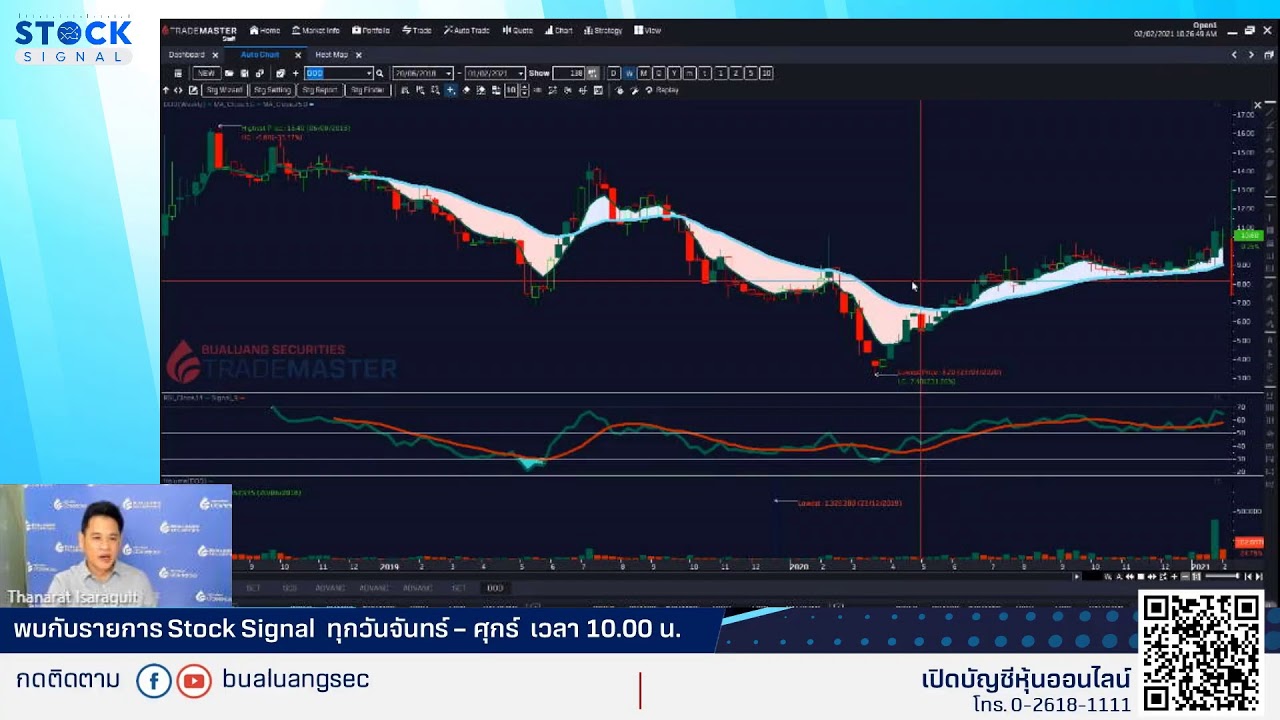Click the checklist icon before plus sign
The height and width of the screenshot is (720, 1280).
280,73
